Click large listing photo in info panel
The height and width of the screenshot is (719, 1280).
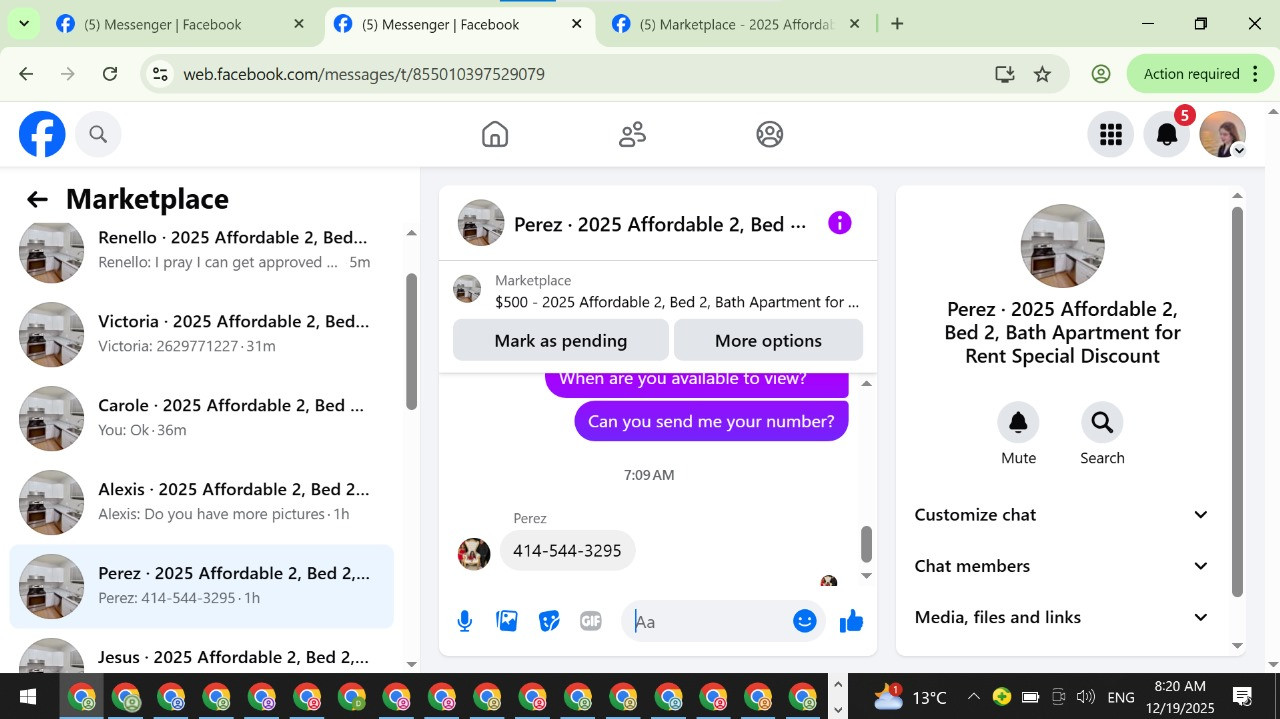[1062, 246]
